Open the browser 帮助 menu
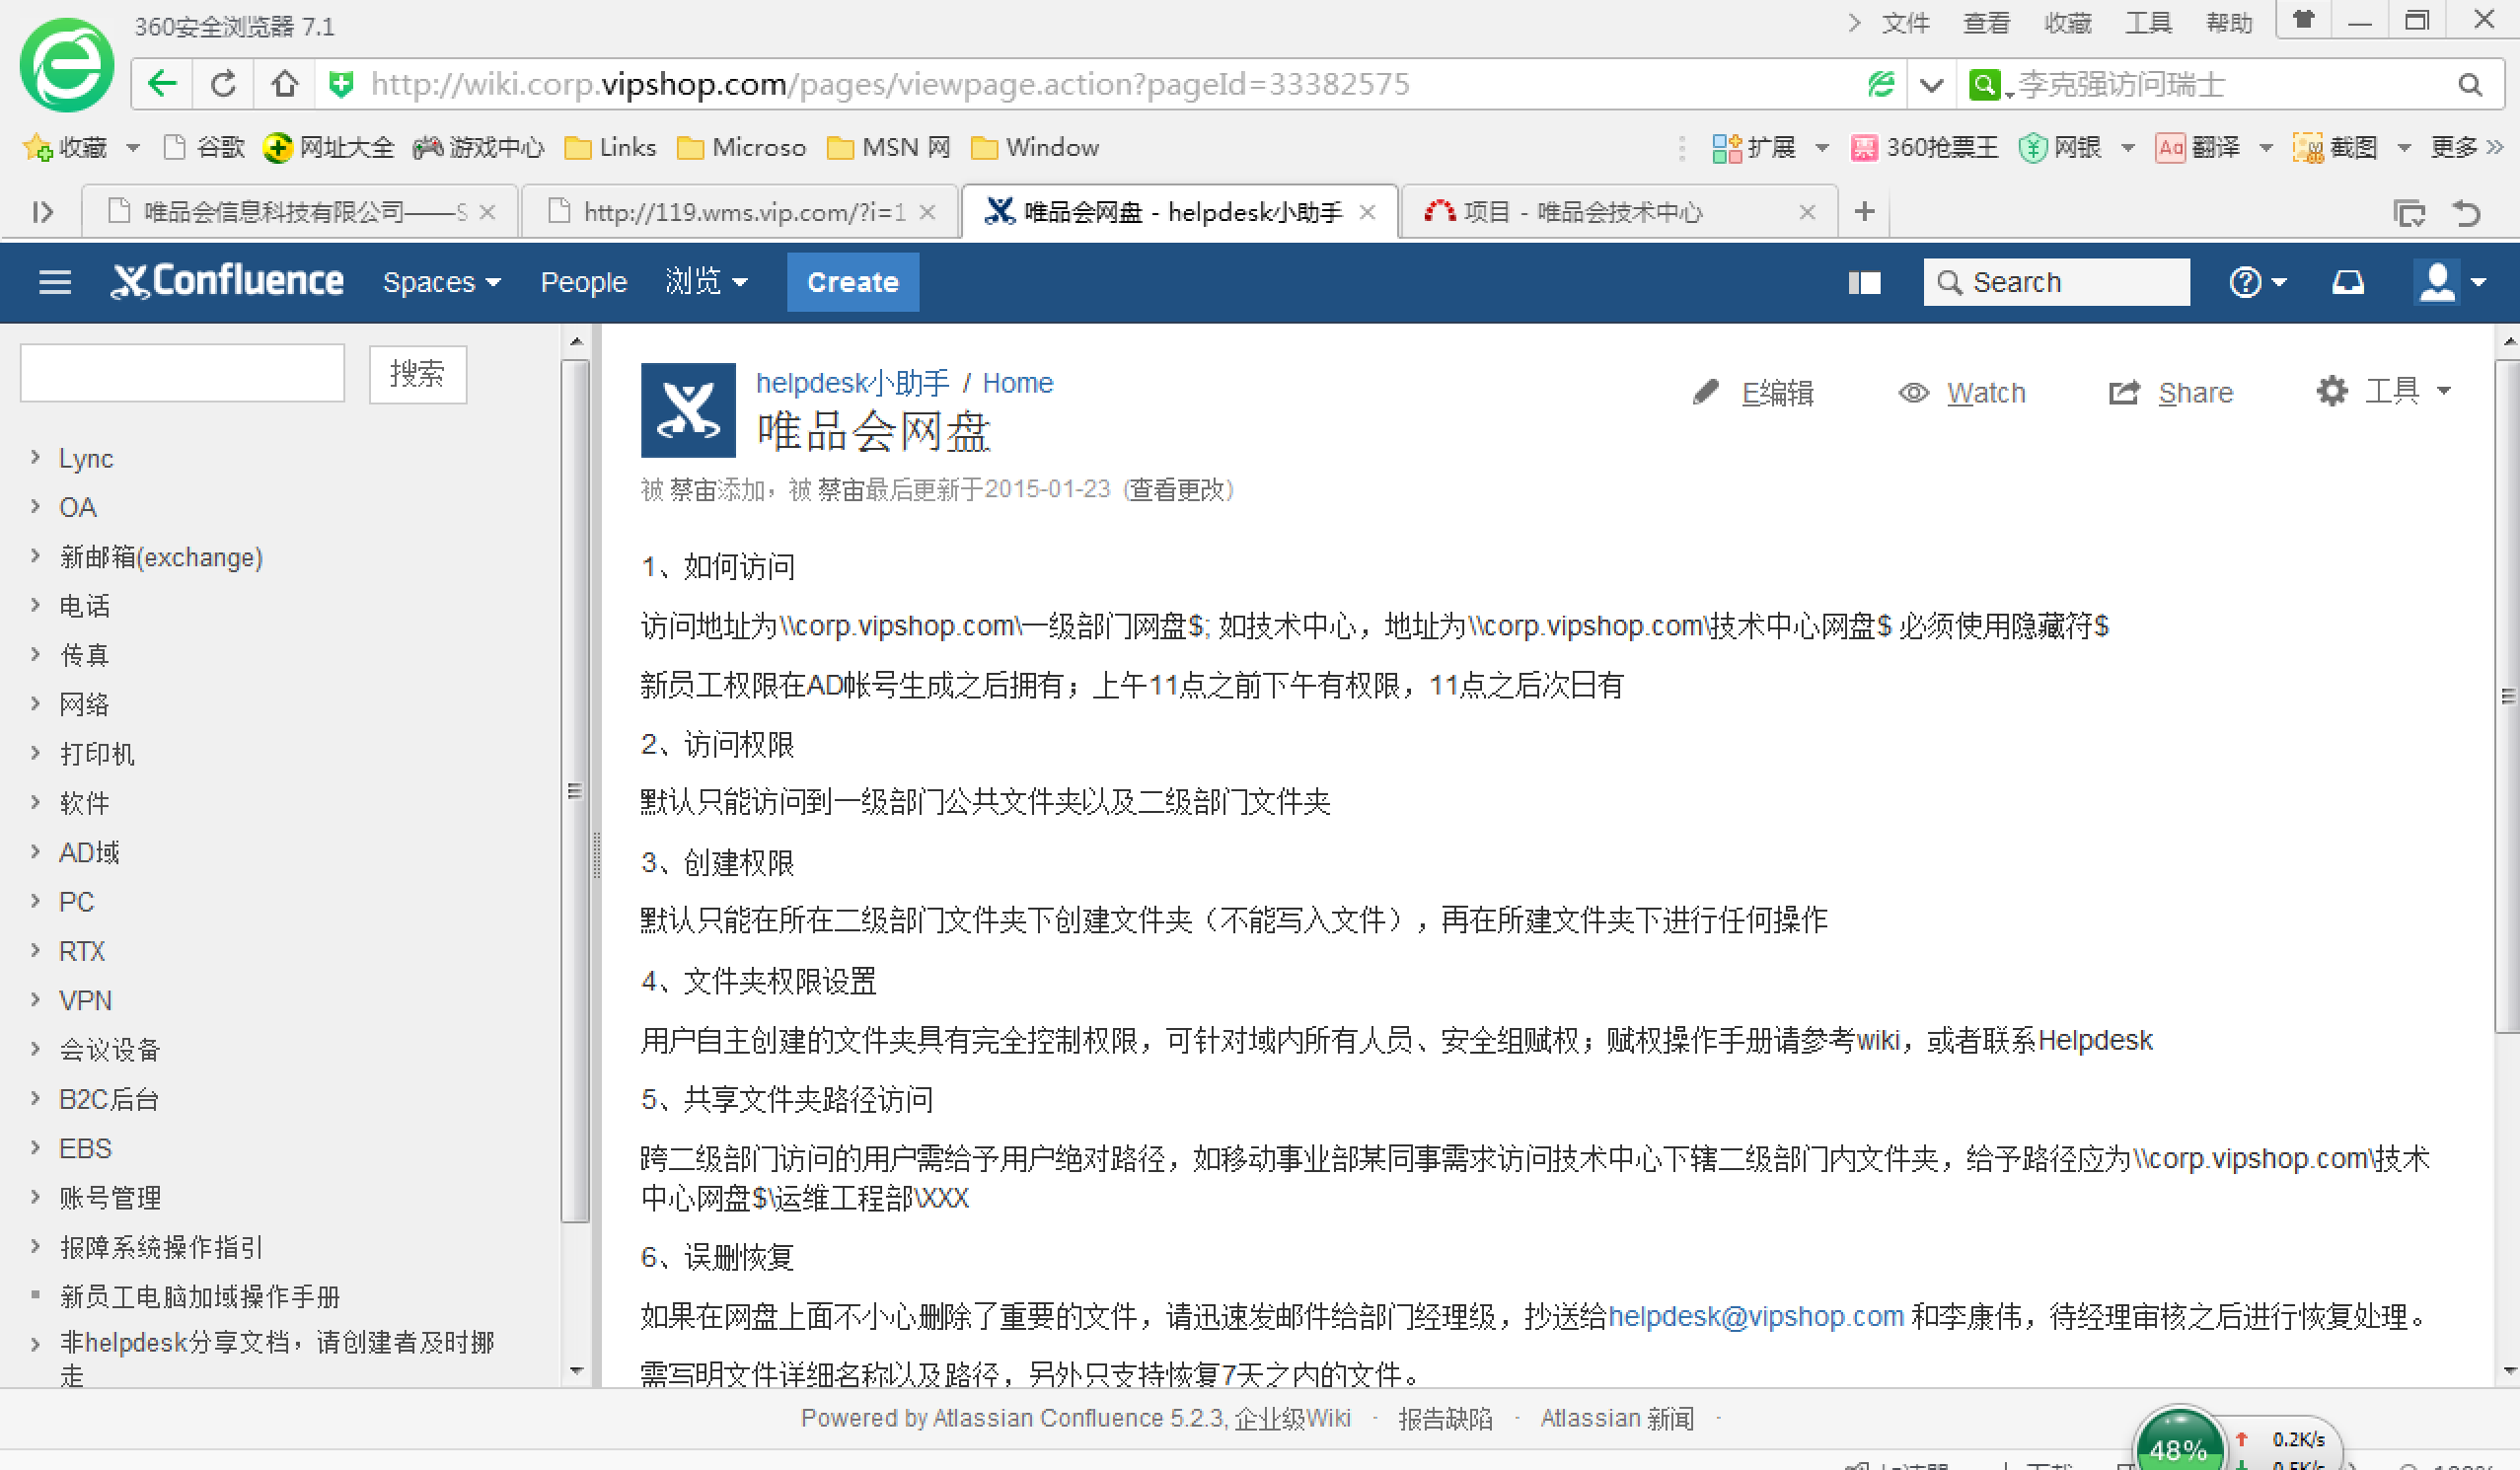The image size is (2520, 1470). click(2229, 23)
